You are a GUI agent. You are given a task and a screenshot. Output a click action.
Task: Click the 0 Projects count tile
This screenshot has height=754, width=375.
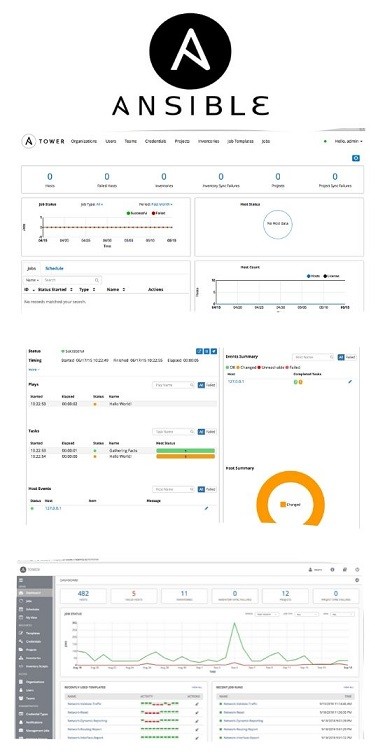[278, 180]
